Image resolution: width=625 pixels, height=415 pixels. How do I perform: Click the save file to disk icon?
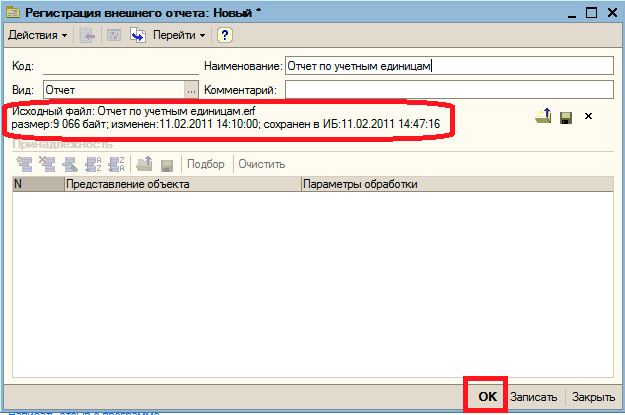566,117
